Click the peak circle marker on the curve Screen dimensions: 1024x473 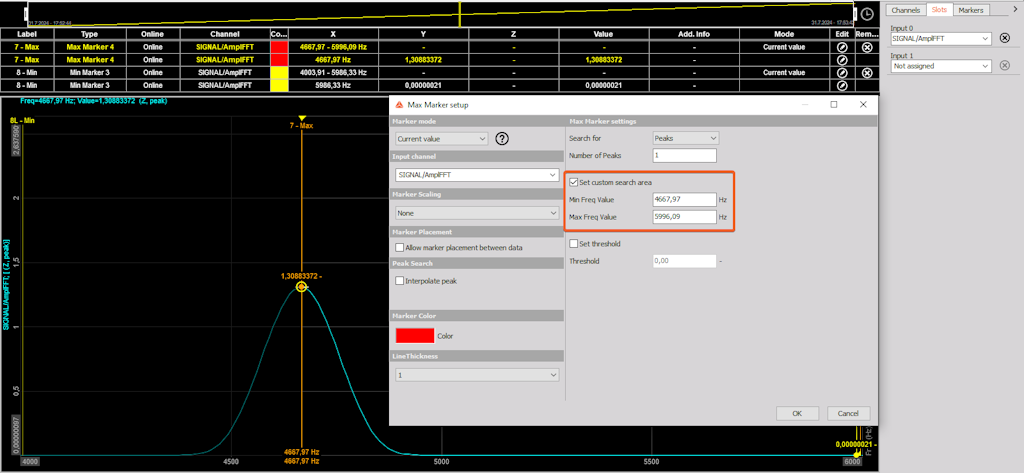click(301, 287)
